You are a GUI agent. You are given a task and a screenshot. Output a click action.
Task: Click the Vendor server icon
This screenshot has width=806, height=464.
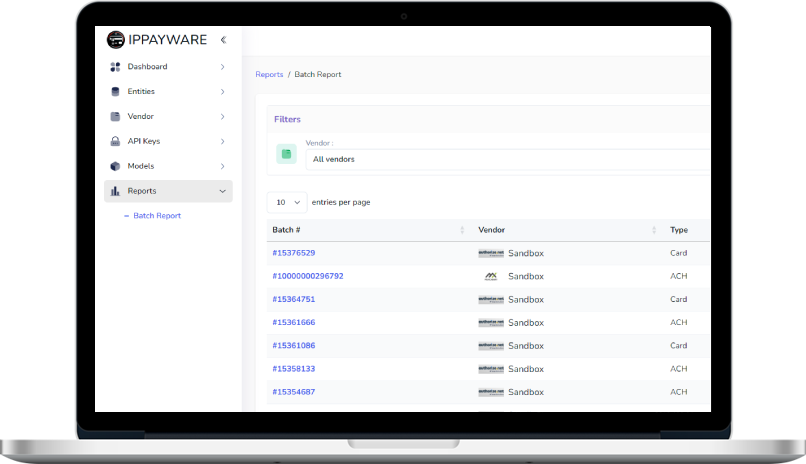115,117
